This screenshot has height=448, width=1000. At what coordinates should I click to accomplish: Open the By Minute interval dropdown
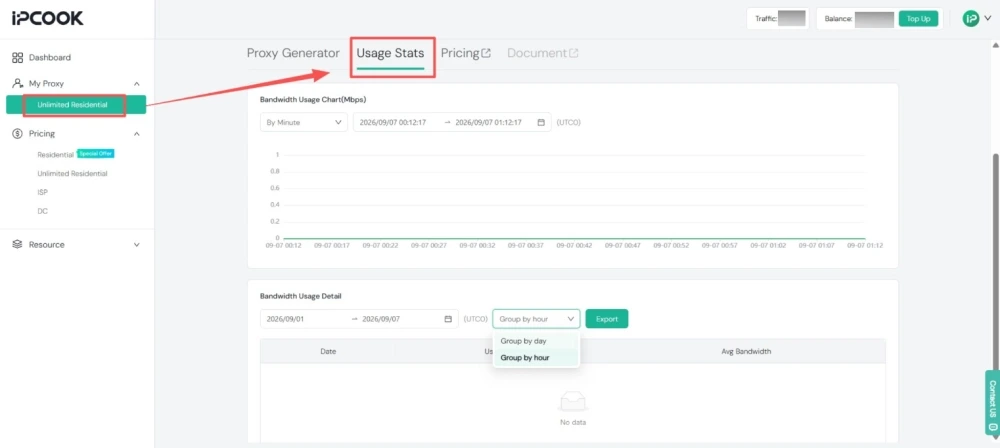[304, 123]
